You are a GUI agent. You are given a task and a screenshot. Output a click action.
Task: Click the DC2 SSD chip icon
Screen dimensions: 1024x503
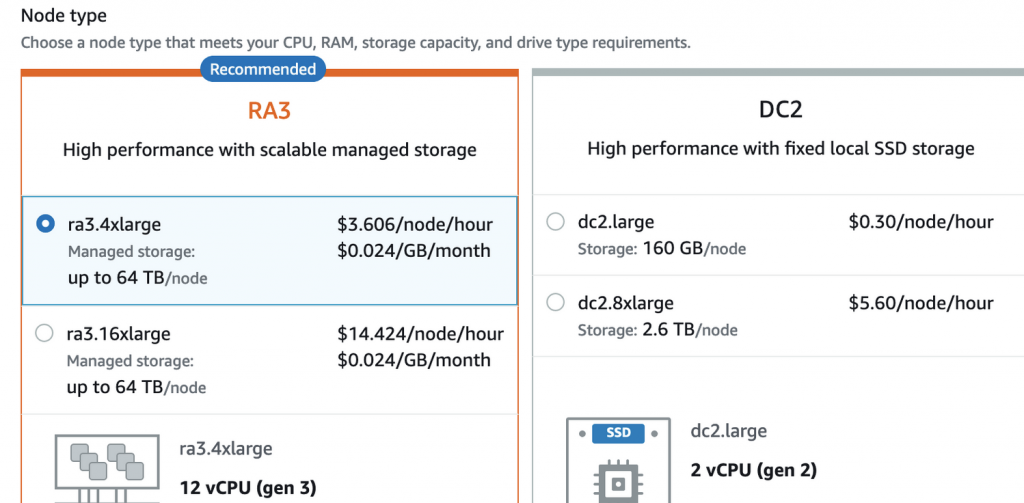point(618,463)
